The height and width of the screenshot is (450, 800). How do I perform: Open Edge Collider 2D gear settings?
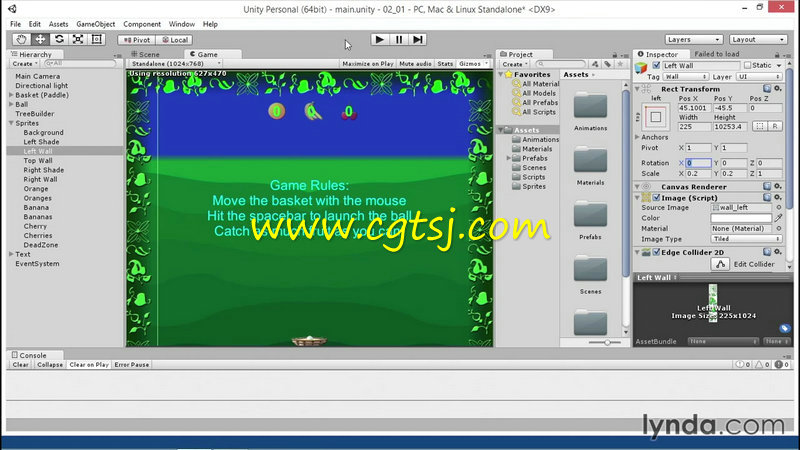(x=778, y=252)
